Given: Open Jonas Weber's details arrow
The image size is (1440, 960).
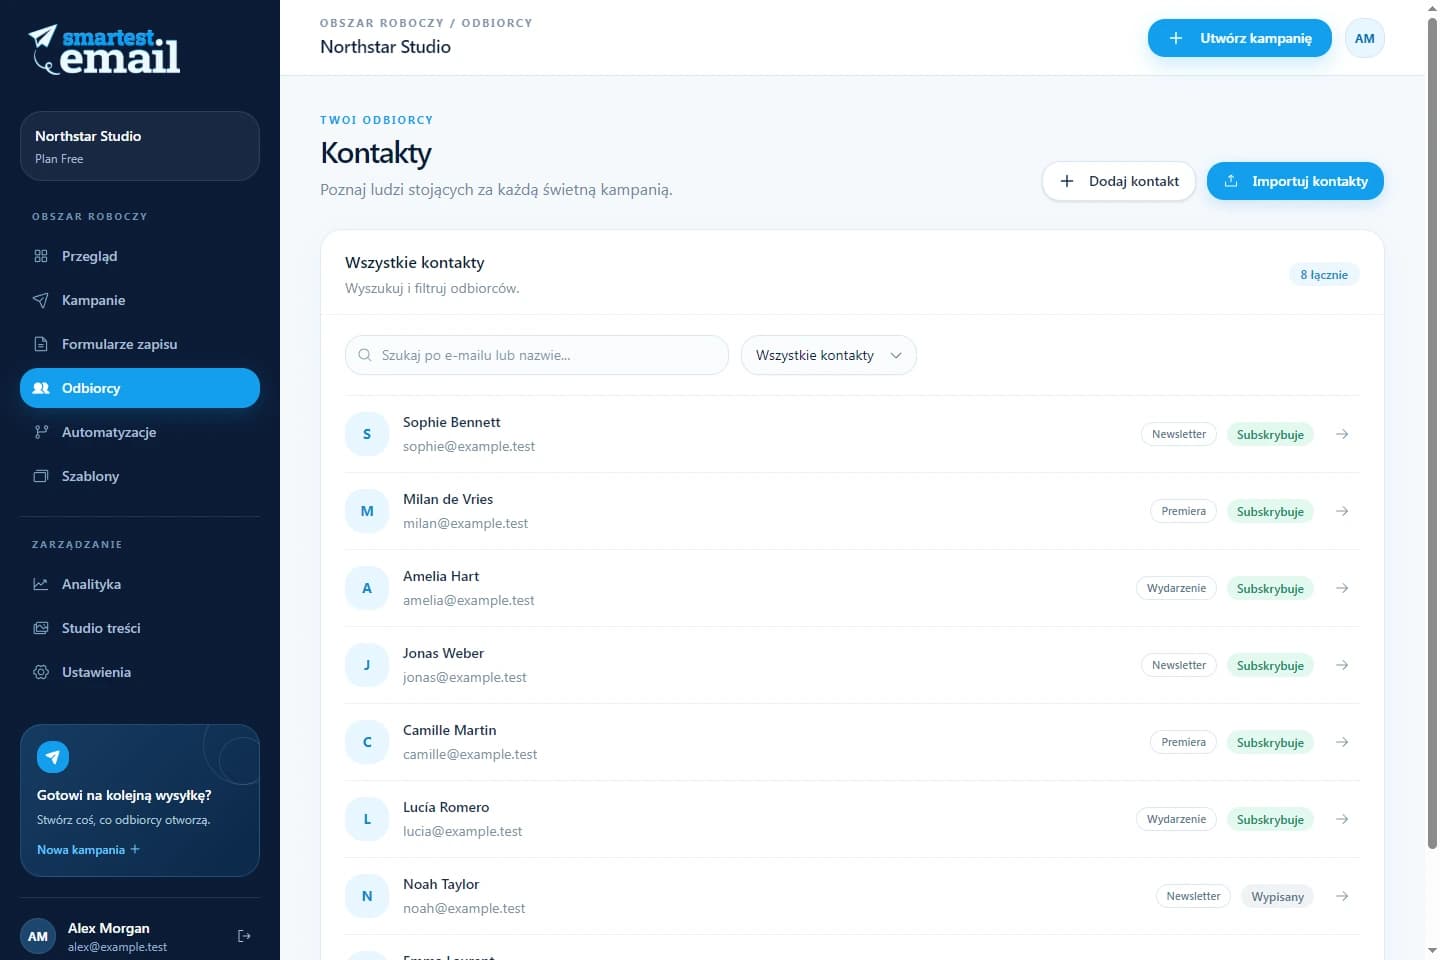Looking at the screenshot, I should point(1342,665).
